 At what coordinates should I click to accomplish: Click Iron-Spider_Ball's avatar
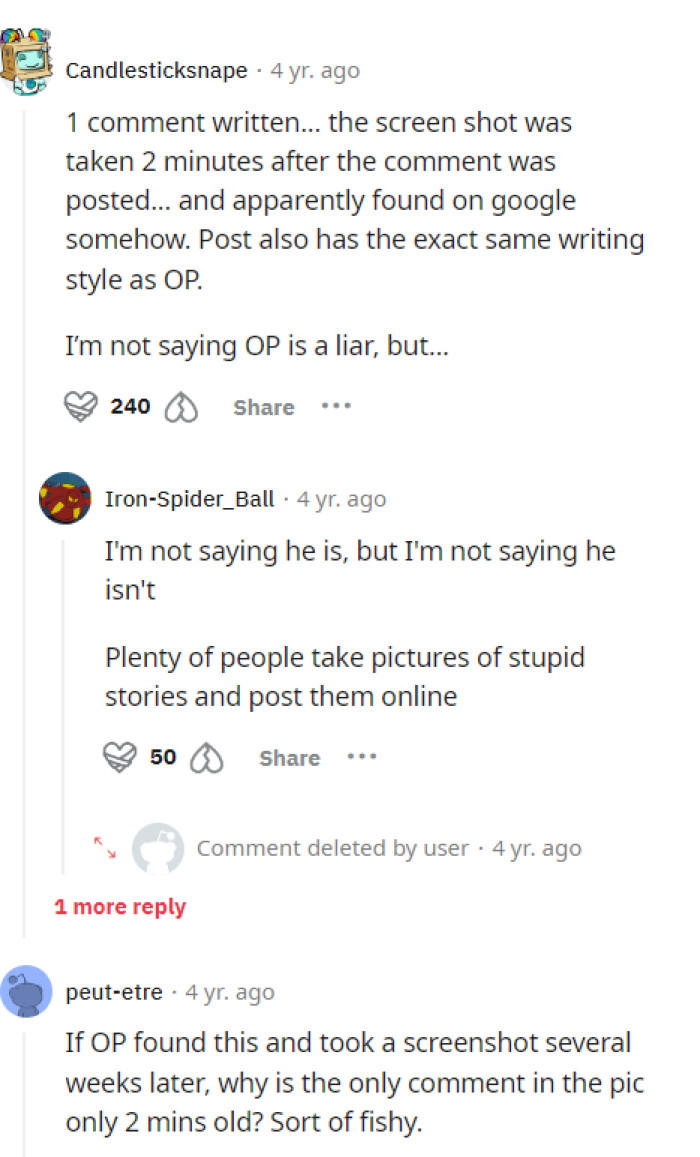(x=64, y=498)
